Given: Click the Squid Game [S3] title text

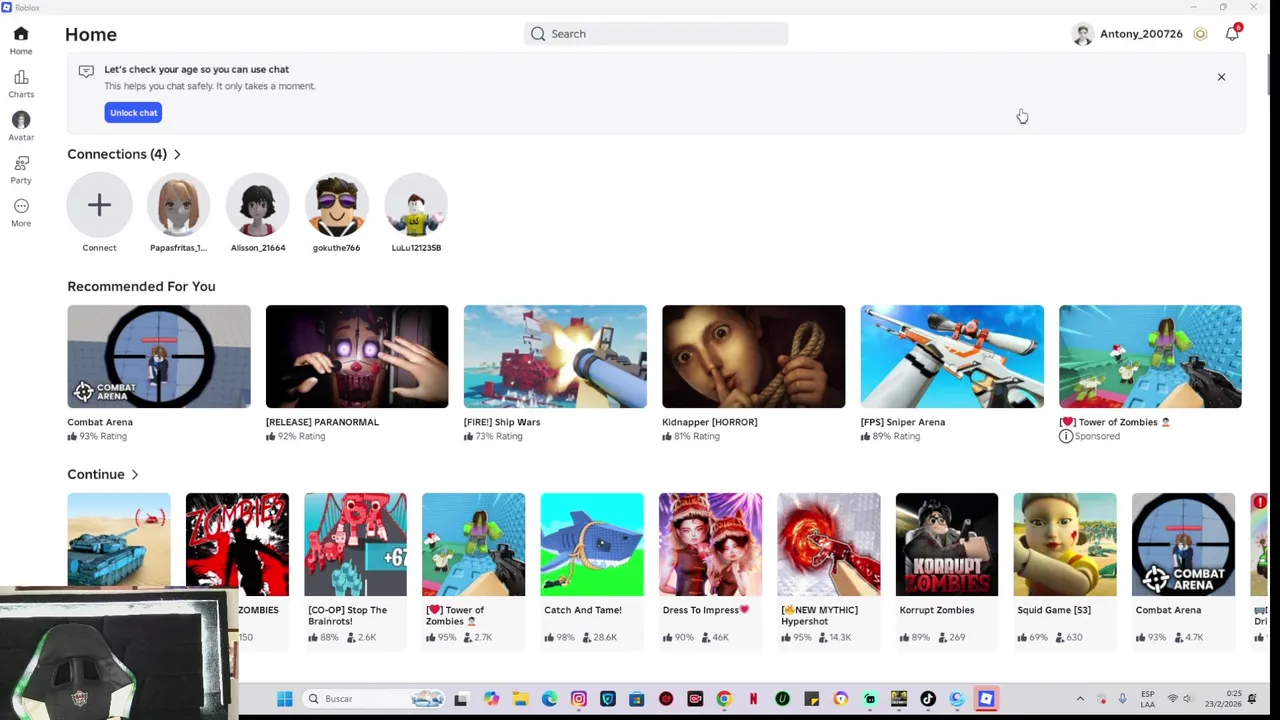Looking at the screenshot, I should click(1053, 610).
